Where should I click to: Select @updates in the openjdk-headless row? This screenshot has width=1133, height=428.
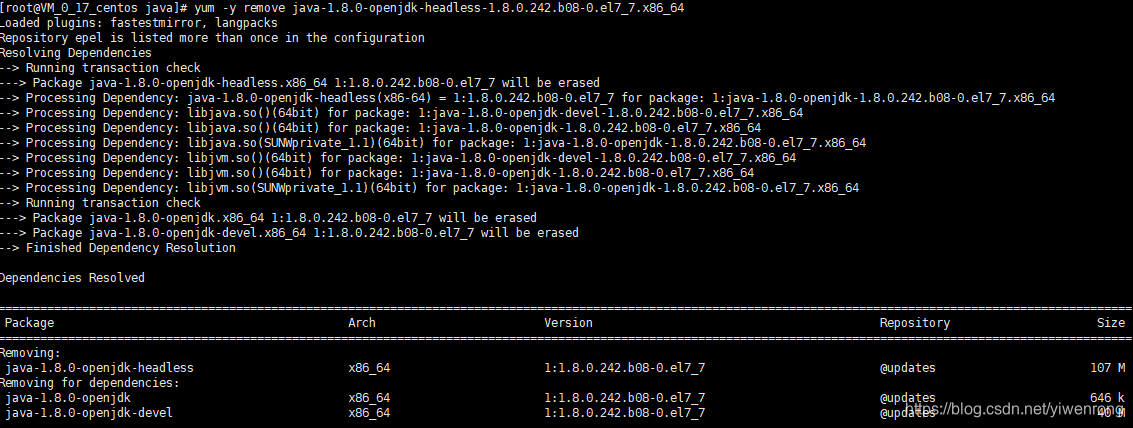pos(908,368)
